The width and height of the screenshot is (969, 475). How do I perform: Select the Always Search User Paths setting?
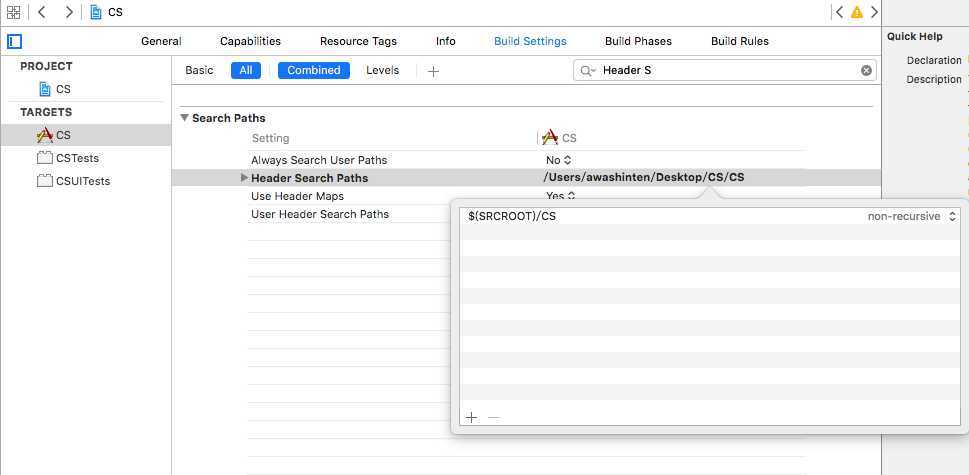click(319, 160)
